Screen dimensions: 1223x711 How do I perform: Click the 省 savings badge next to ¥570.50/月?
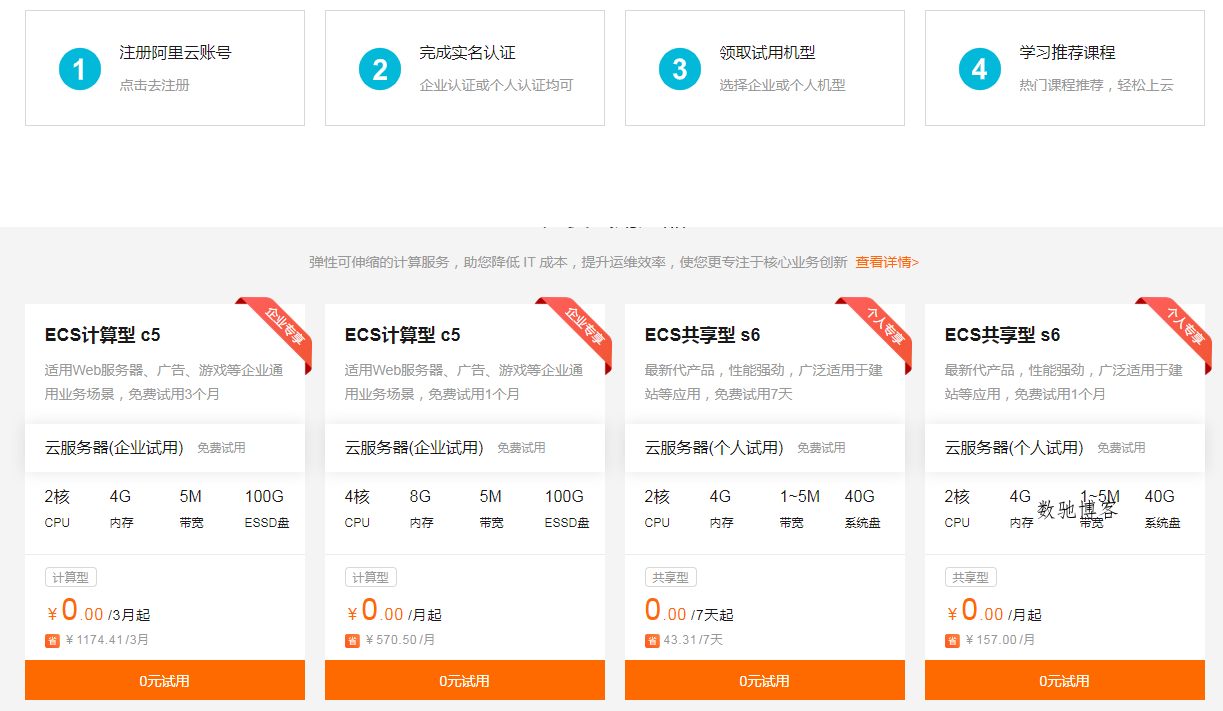(x=352, y=640)
